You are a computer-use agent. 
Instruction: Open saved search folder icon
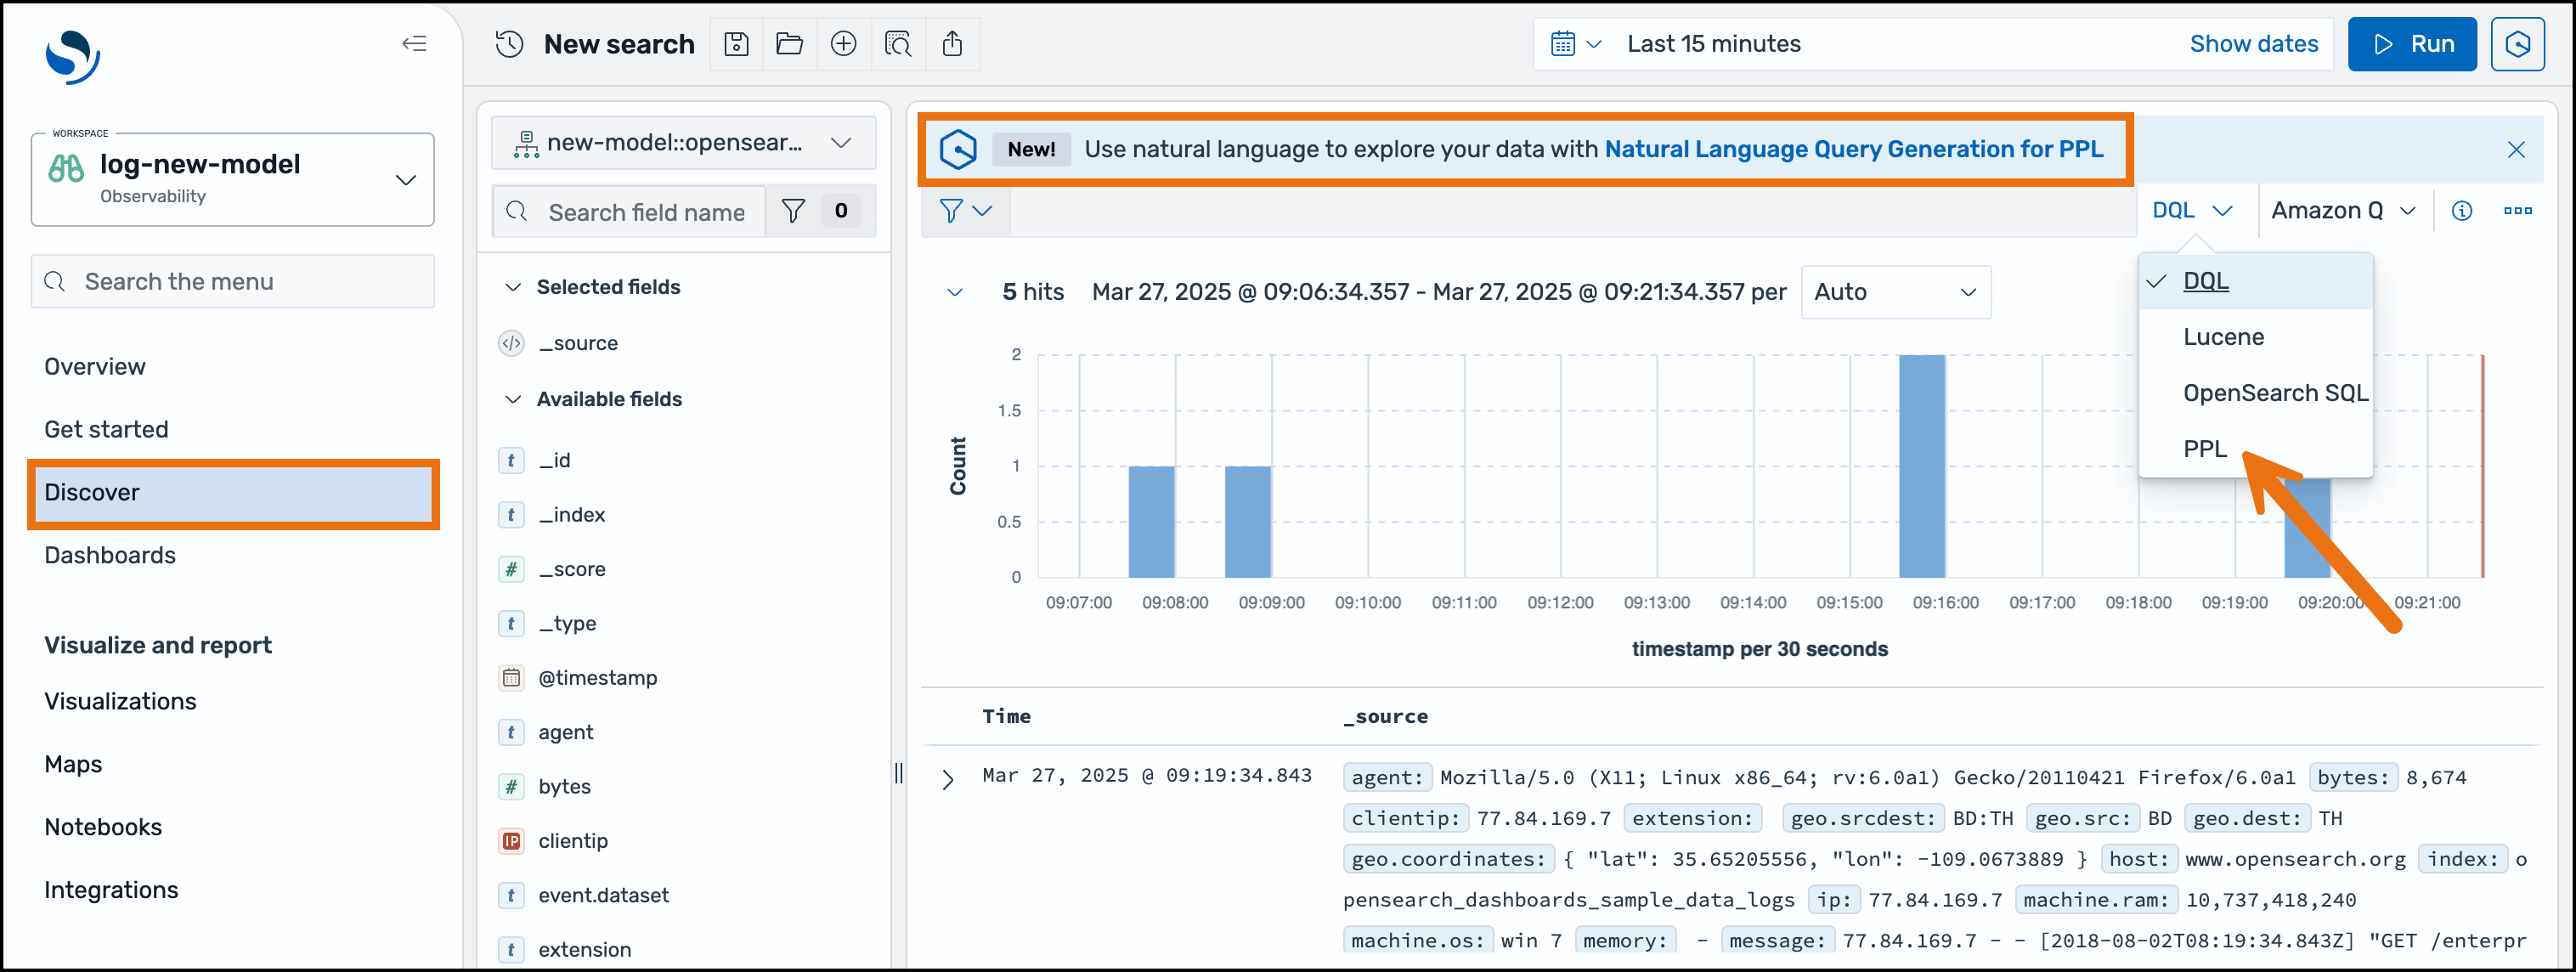[x=789, y=44]
